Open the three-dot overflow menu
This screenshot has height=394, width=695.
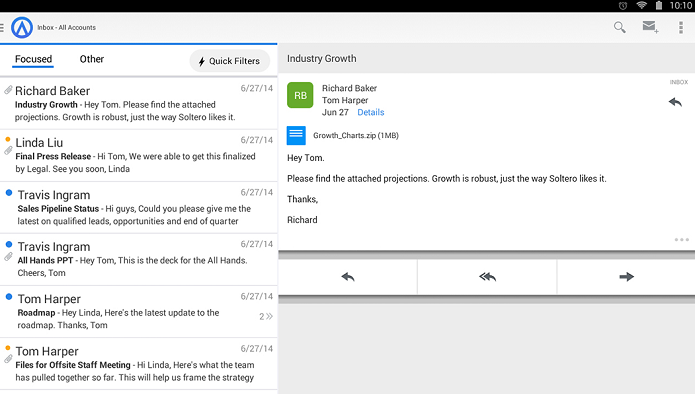point(681,27)
